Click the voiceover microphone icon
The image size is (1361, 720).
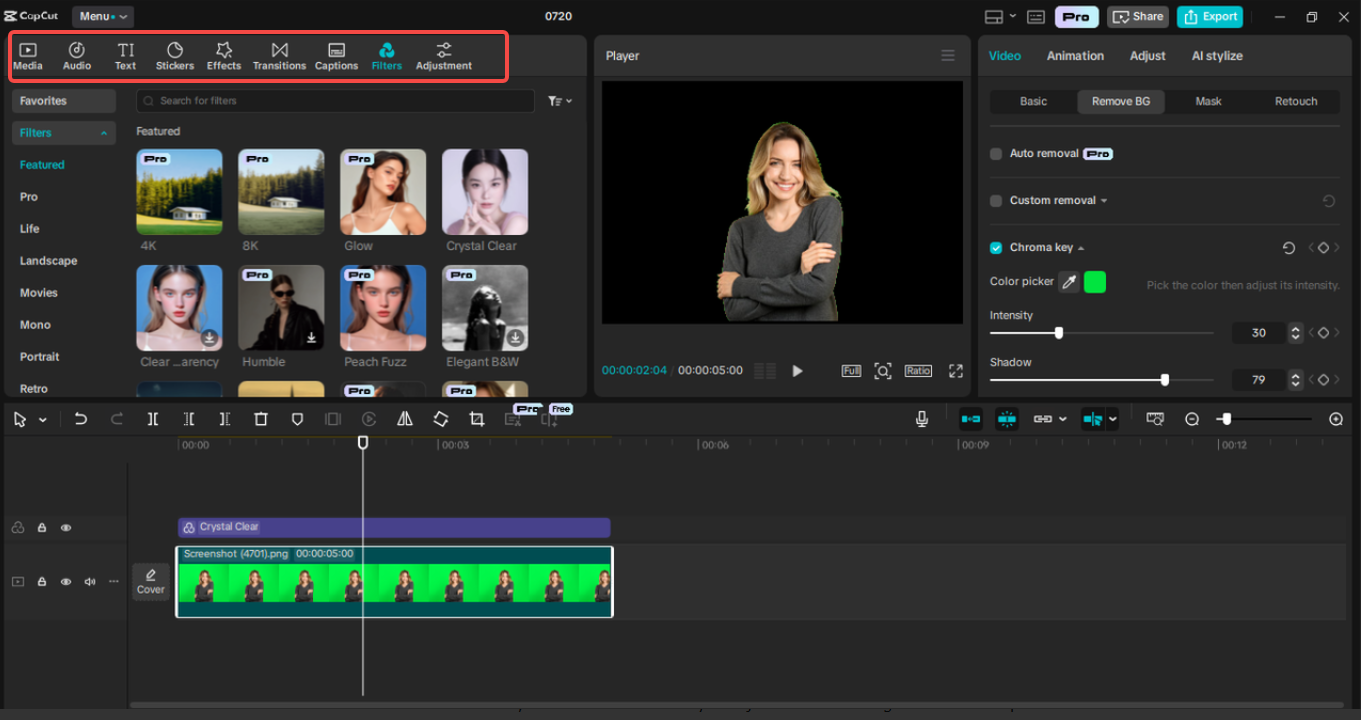(x=921, y=418)
